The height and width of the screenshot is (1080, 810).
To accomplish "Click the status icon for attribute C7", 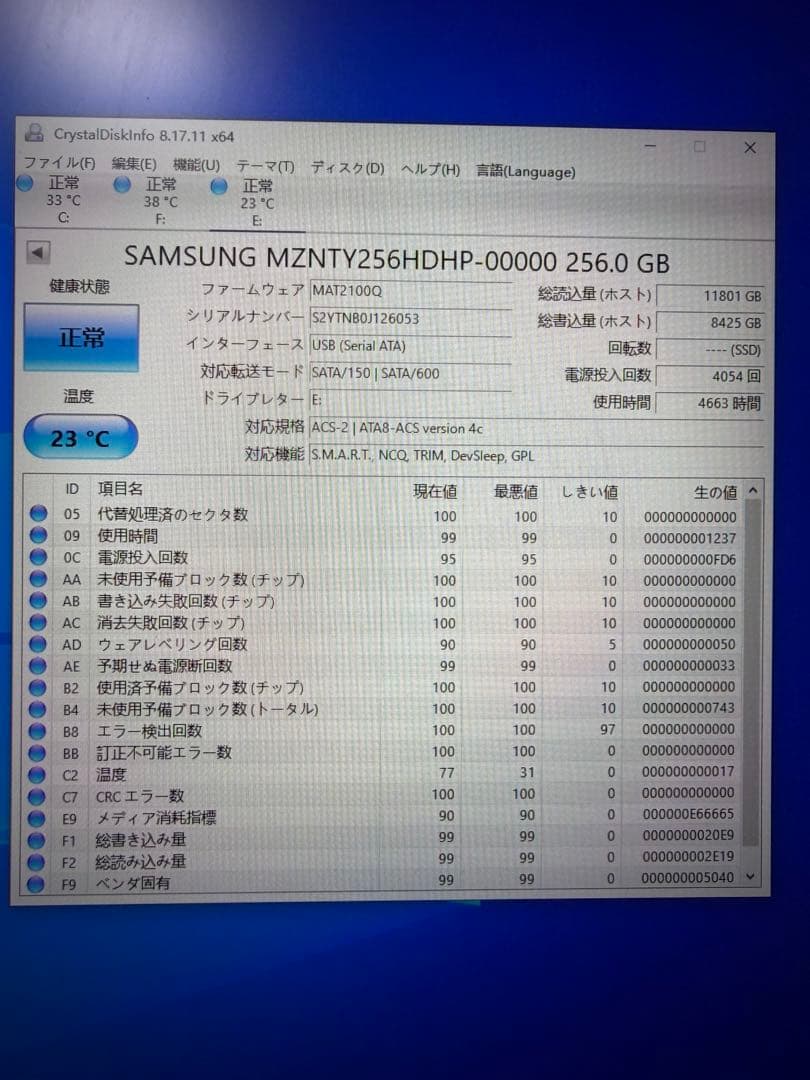I will 37,797.
